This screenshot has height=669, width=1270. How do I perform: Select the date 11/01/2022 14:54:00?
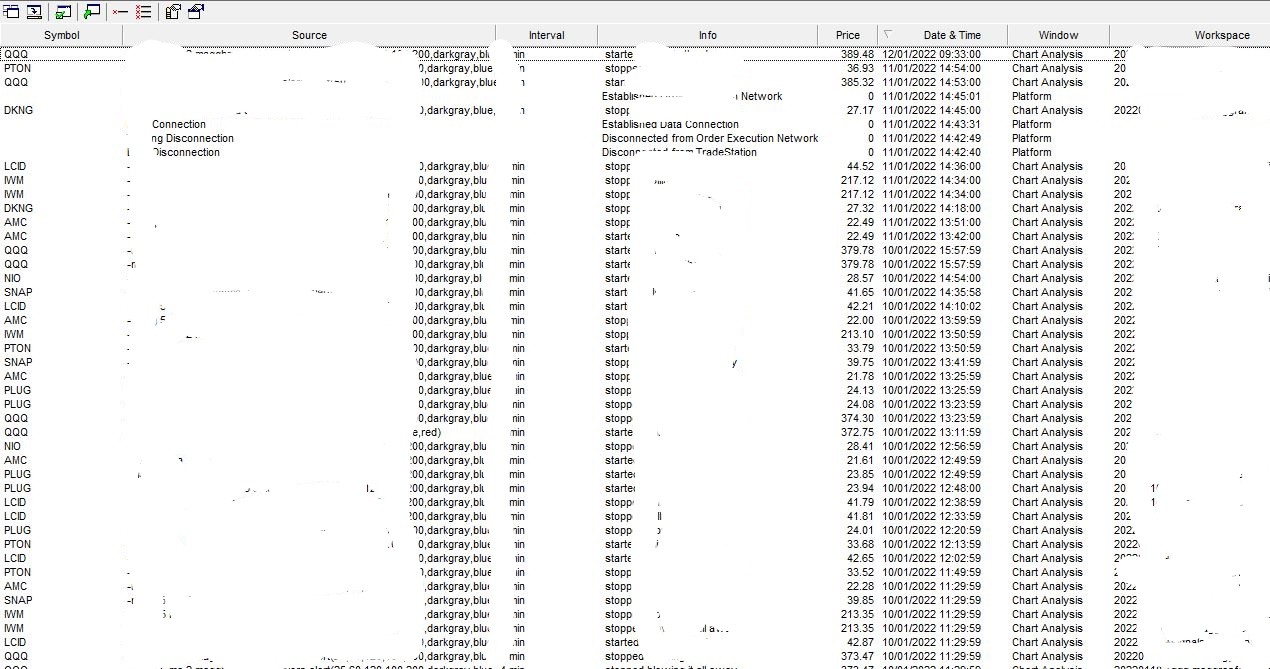pos(931,68)
